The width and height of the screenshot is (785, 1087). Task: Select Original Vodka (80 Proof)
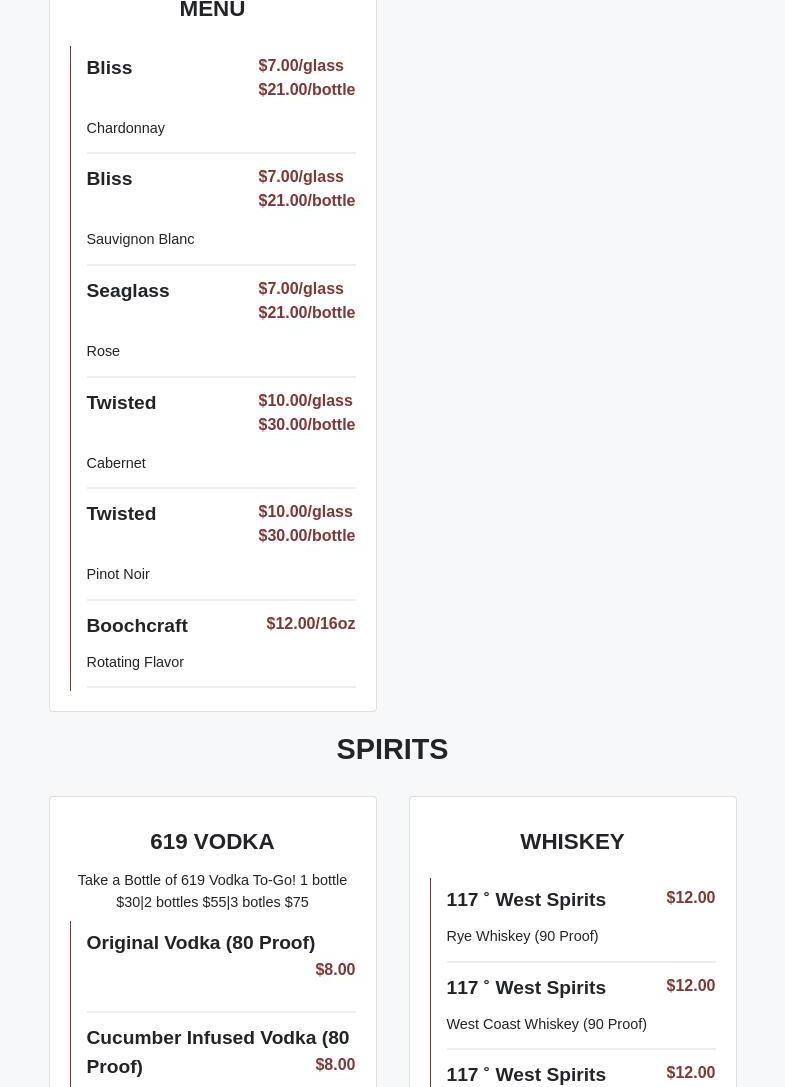coord(200,943)
